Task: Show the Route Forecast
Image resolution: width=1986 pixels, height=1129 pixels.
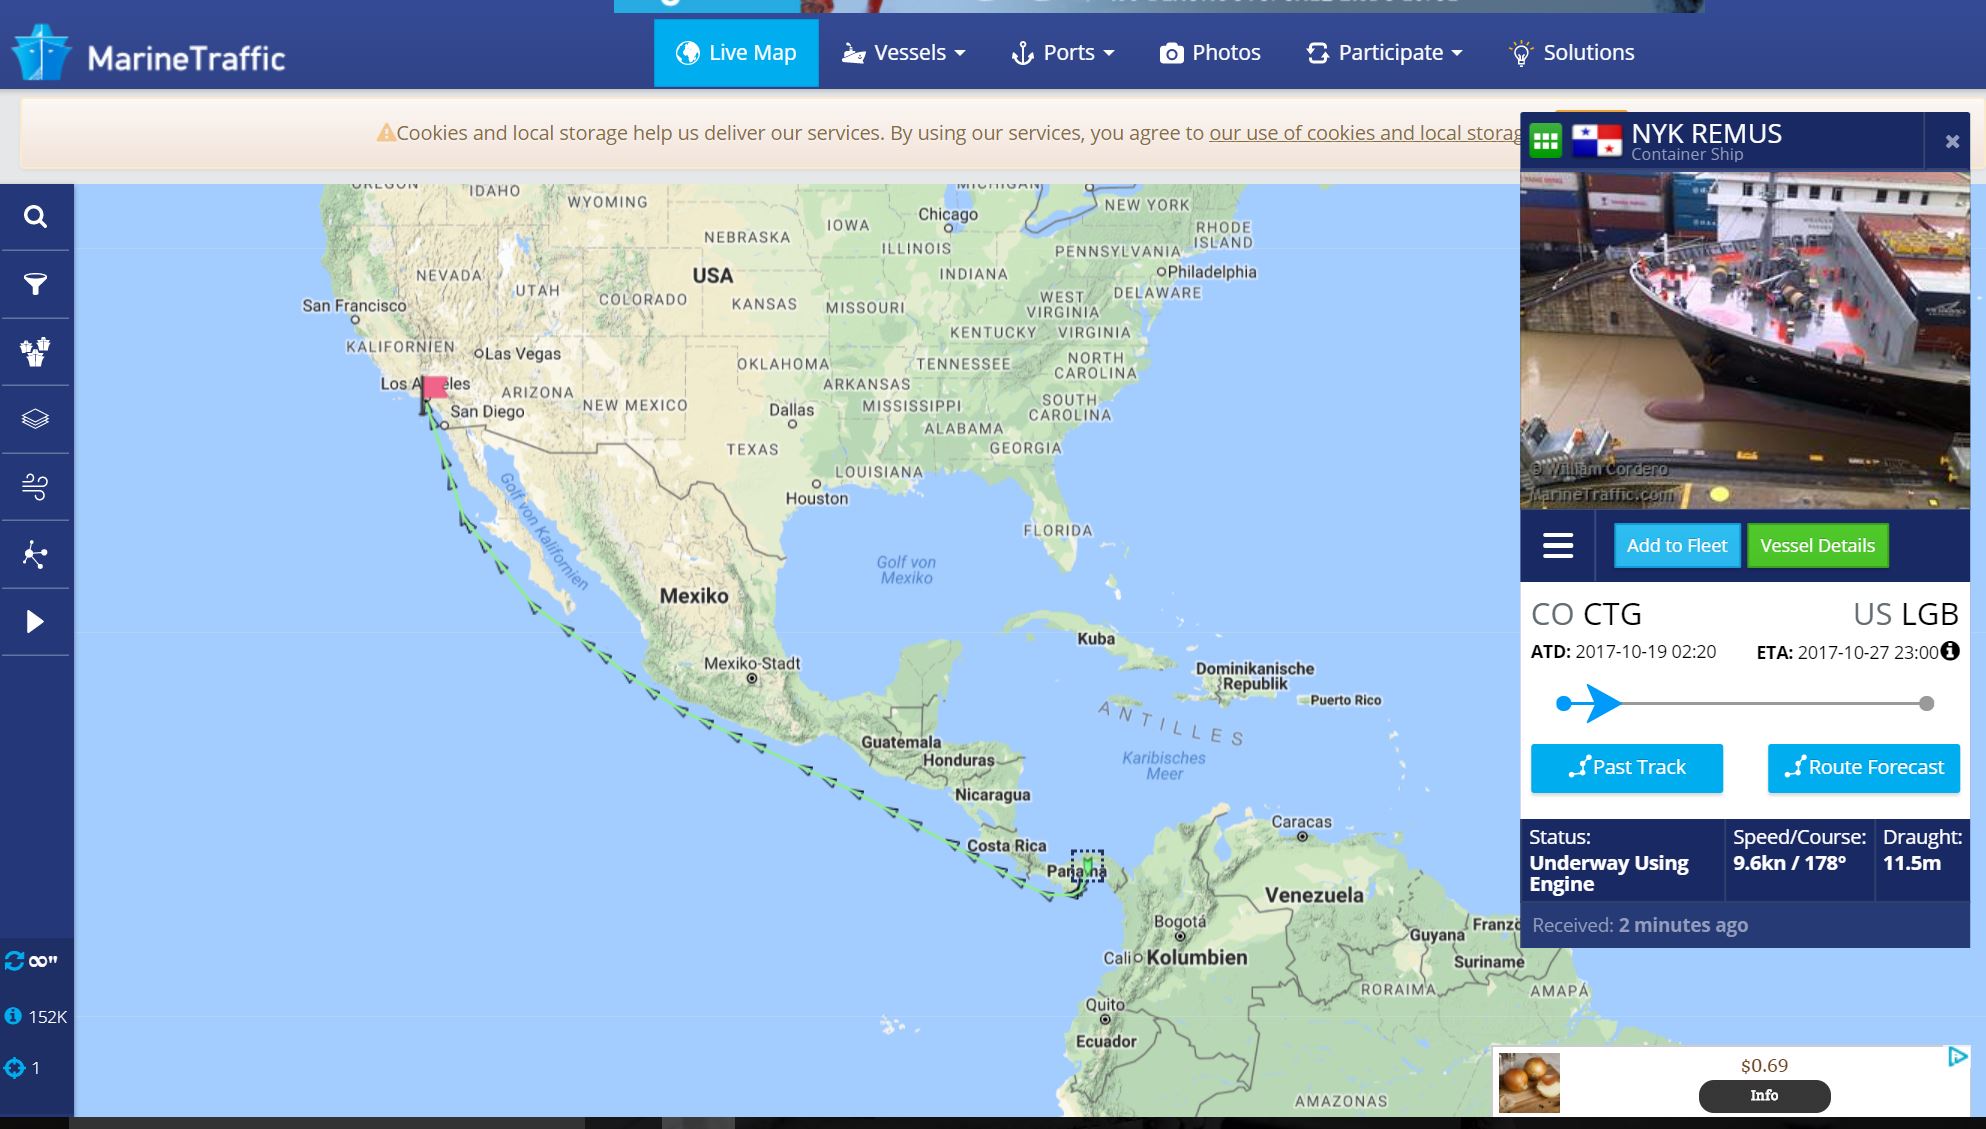Action: point(1864,767)
